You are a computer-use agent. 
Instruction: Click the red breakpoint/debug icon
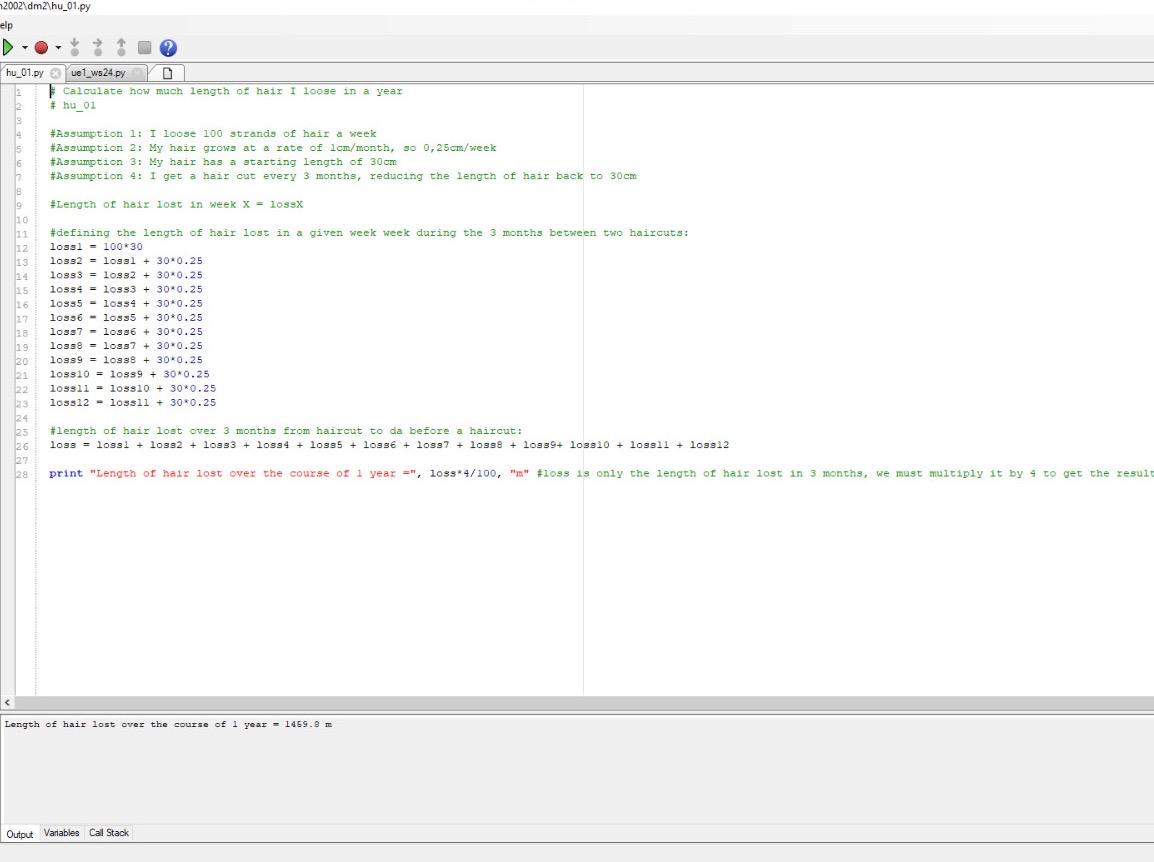point(41,47)
